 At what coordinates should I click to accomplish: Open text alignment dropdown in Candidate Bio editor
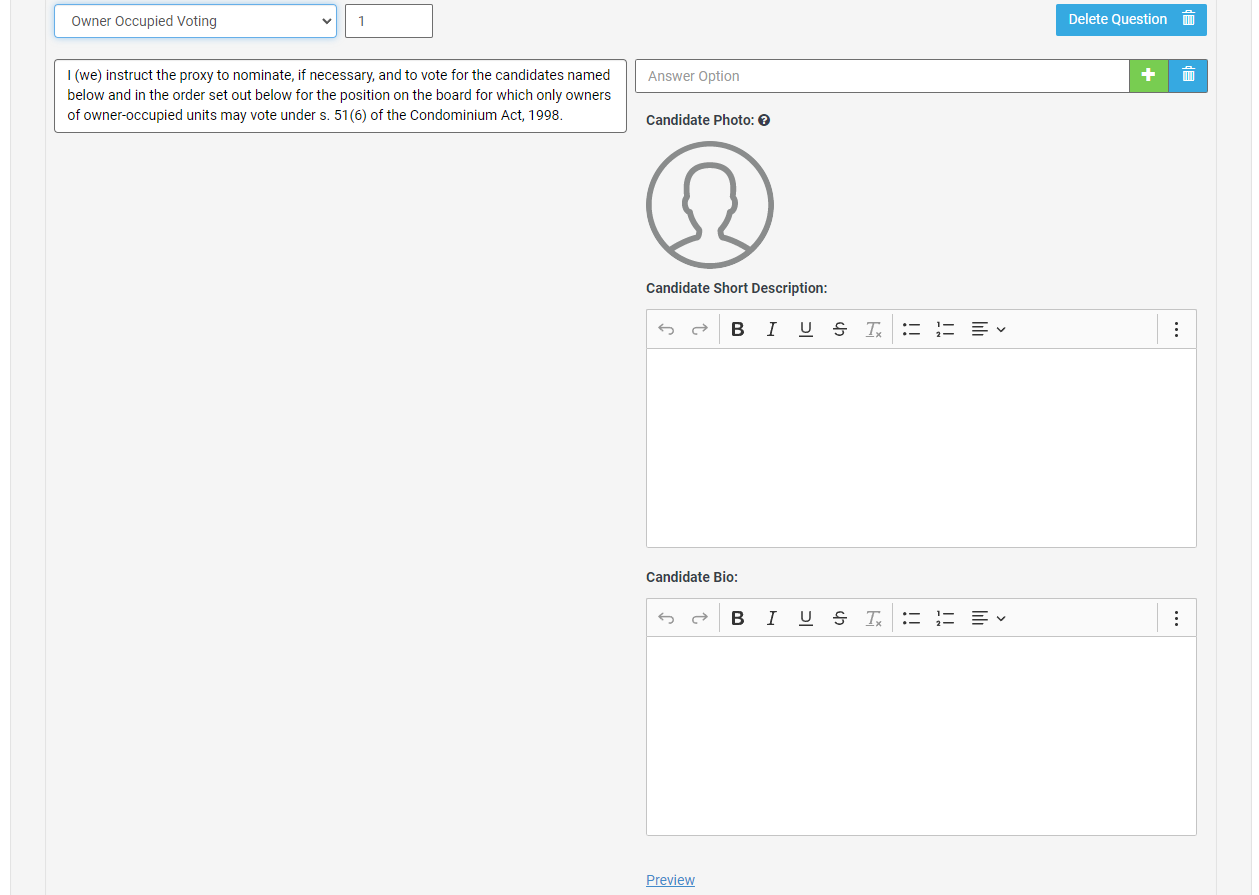click(x=988, y=618)
